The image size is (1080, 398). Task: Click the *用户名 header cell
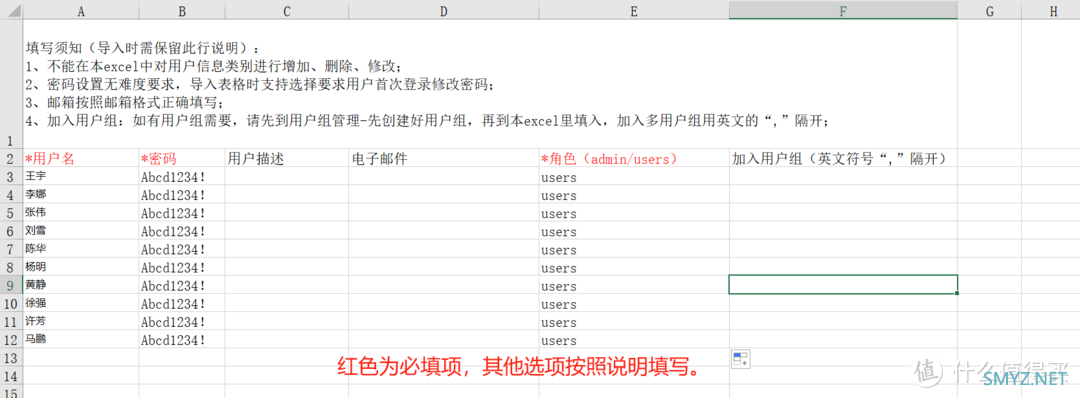[81, 158]
